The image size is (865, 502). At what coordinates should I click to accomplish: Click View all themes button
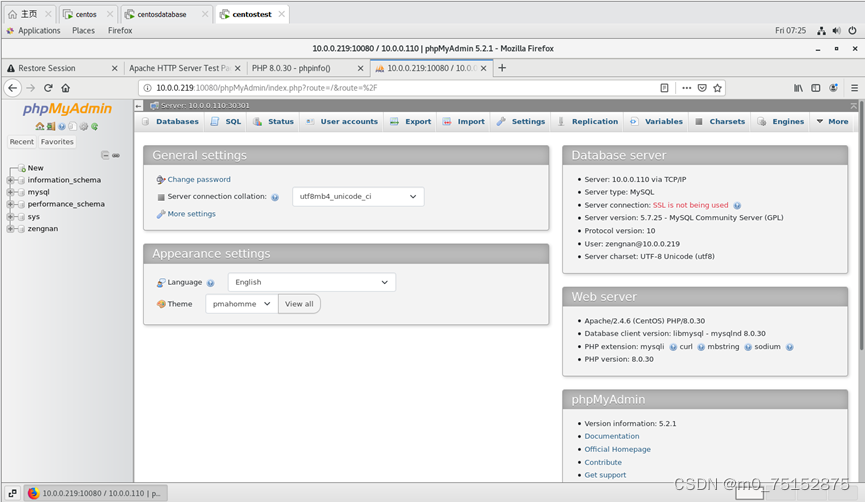coord(300,304)
